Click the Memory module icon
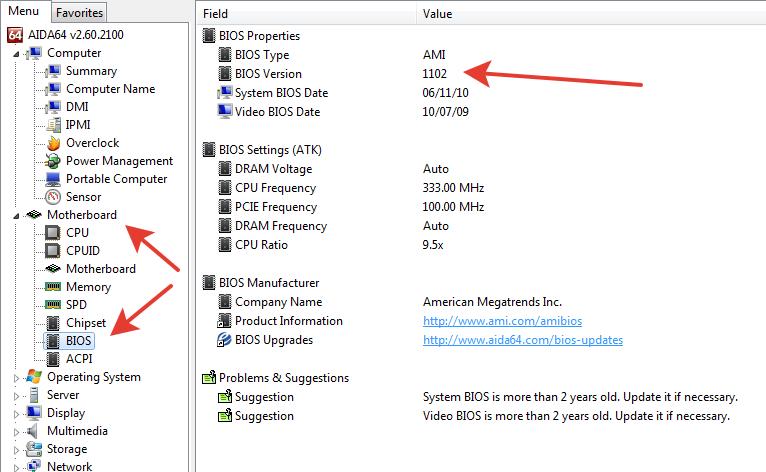 53,286
